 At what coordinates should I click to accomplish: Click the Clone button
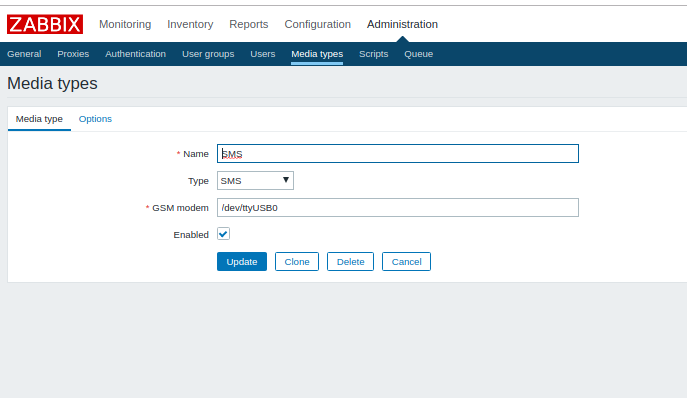pos(297,262)
